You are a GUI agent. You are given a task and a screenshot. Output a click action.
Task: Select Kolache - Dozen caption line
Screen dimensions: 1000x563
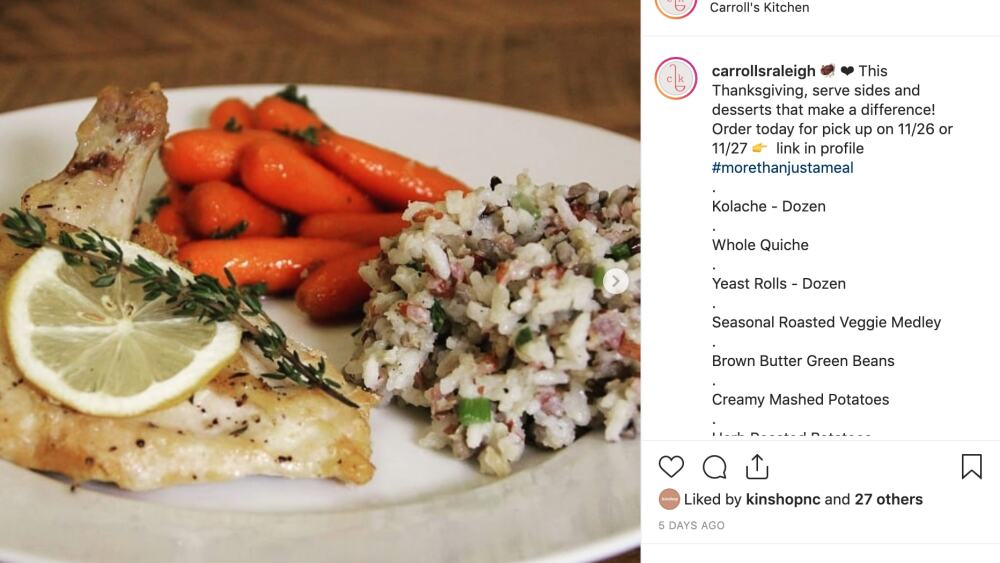(768, 207)
